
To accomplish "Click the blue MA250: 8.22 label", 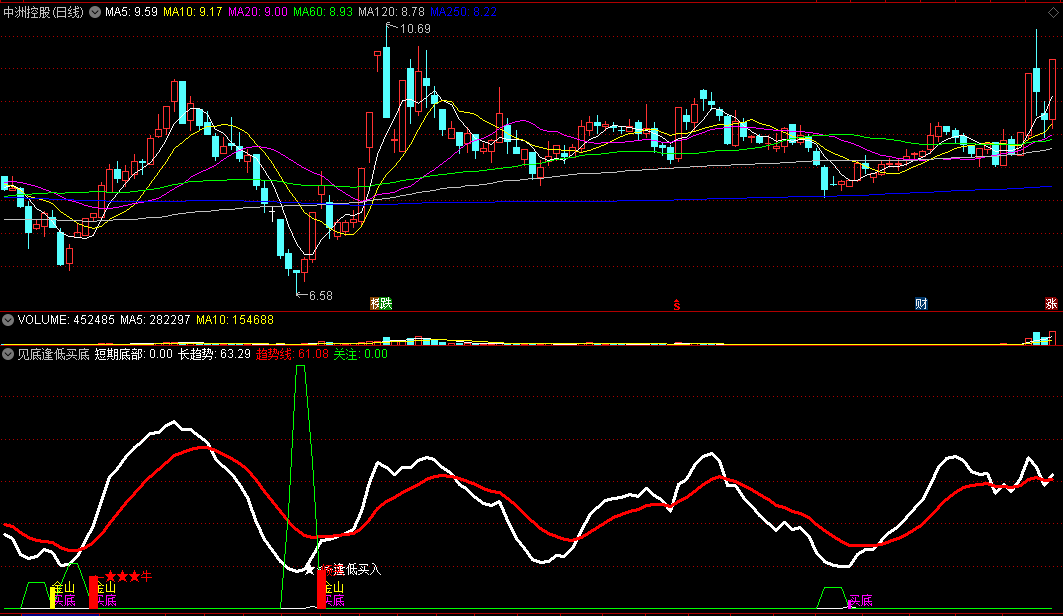I will point(464,12).
